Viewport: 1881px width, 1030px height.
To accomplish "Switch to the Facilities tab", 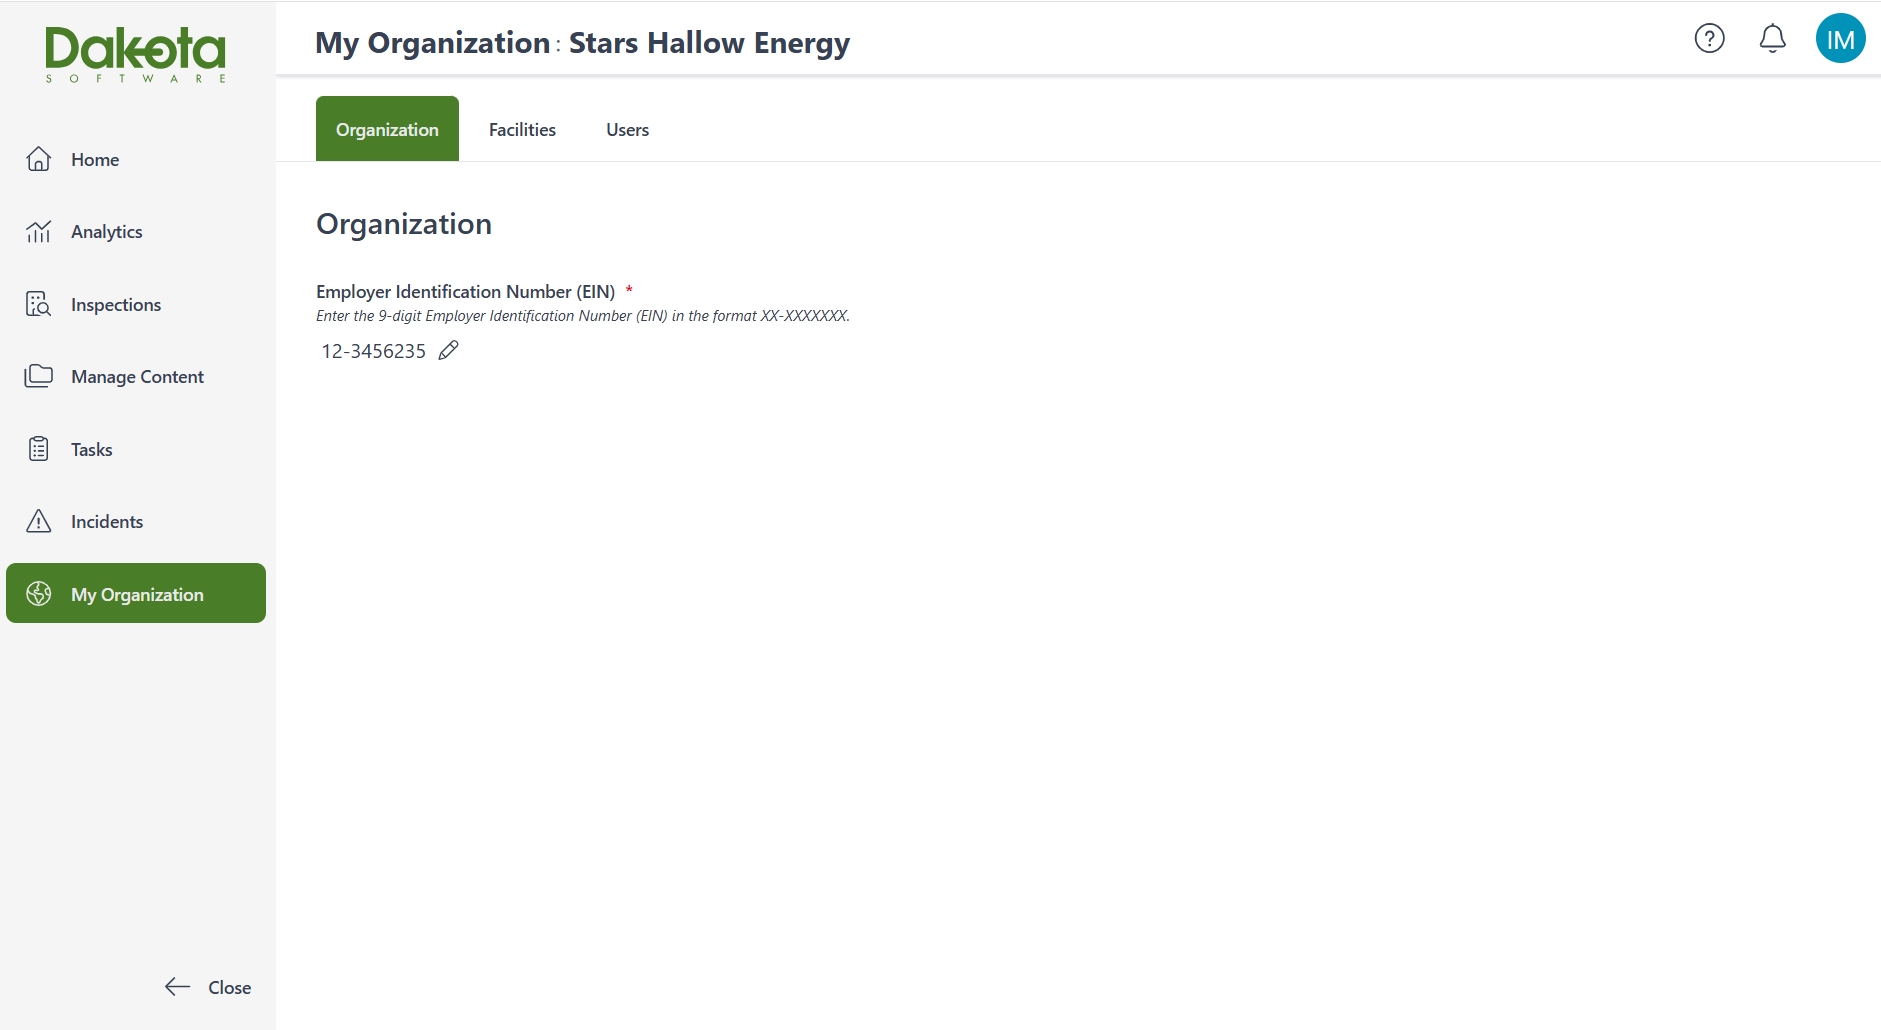I will coord(522,130).
